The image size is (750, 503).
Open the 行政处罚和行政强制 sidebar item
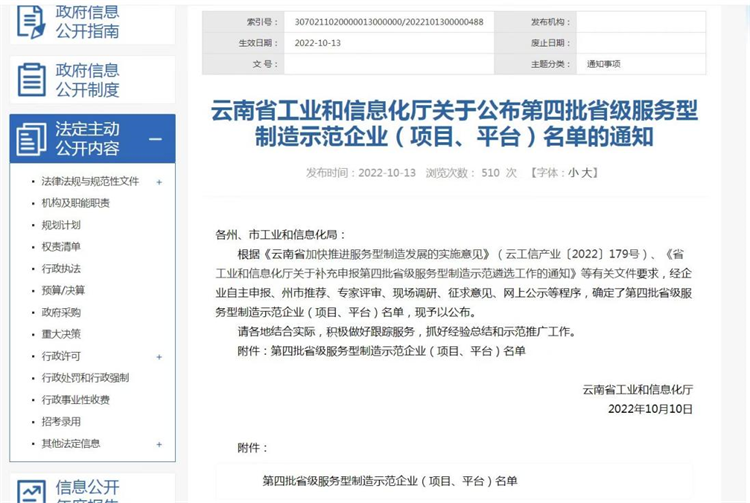(x=85, y=378)
